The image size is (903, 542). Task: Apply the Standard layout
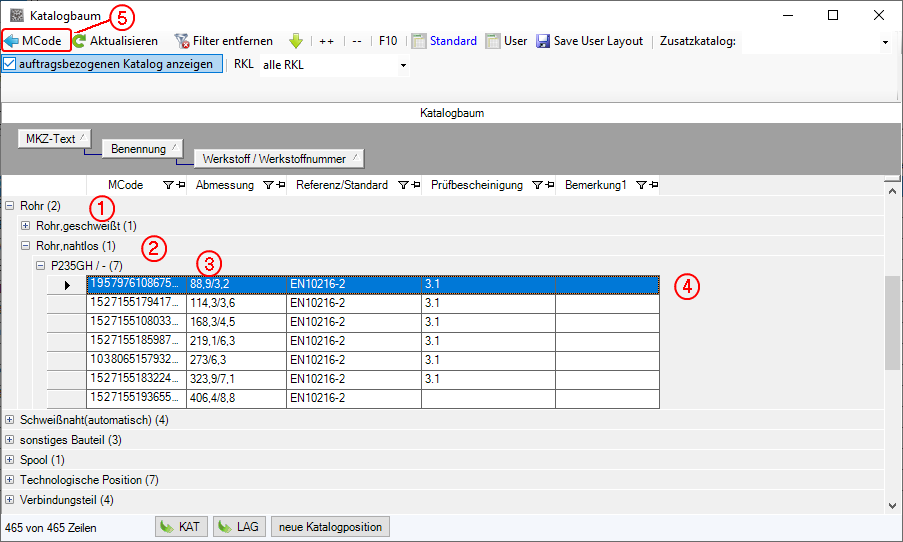(x=444, y=41)
